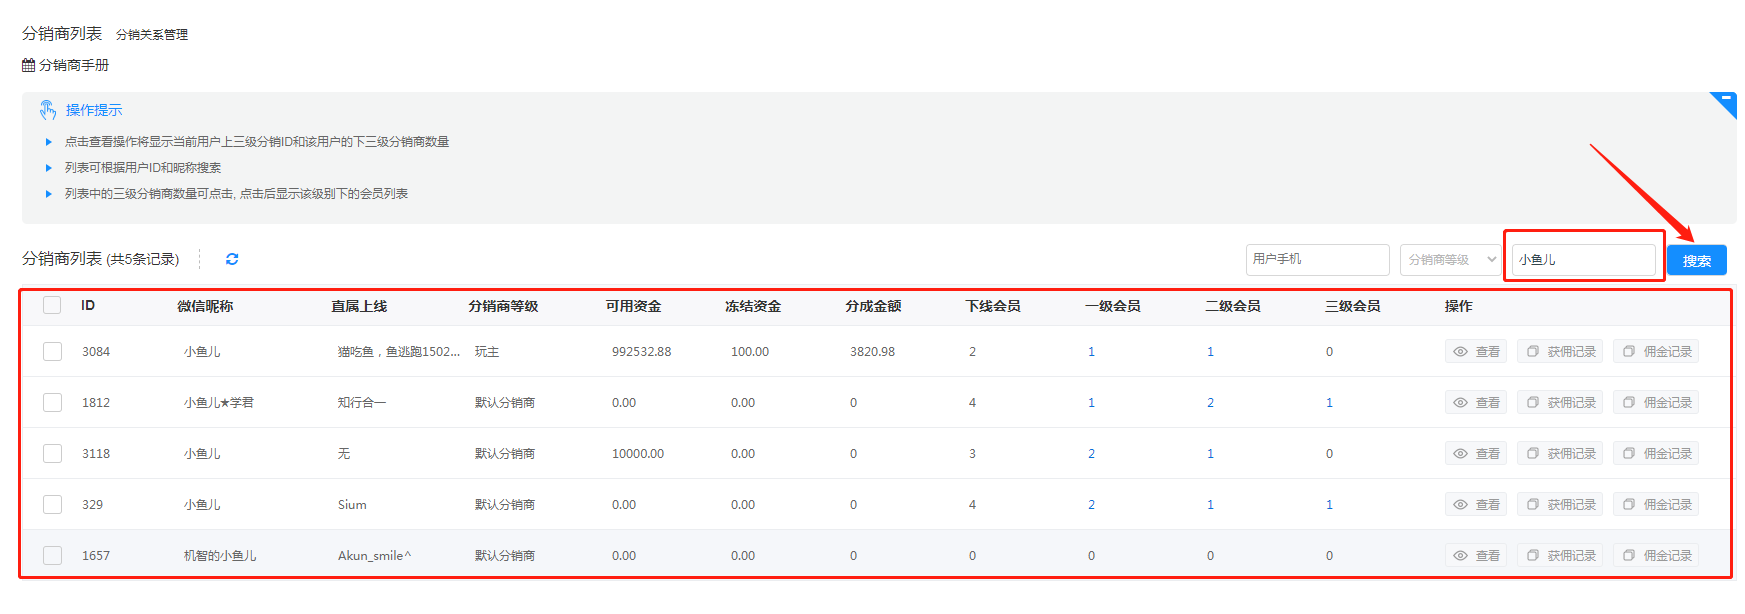Image resolution: width=1745 pixels, height=614 pixels.
Task: Click the 微信昵称 column header
Action: [x=205, y=306]
